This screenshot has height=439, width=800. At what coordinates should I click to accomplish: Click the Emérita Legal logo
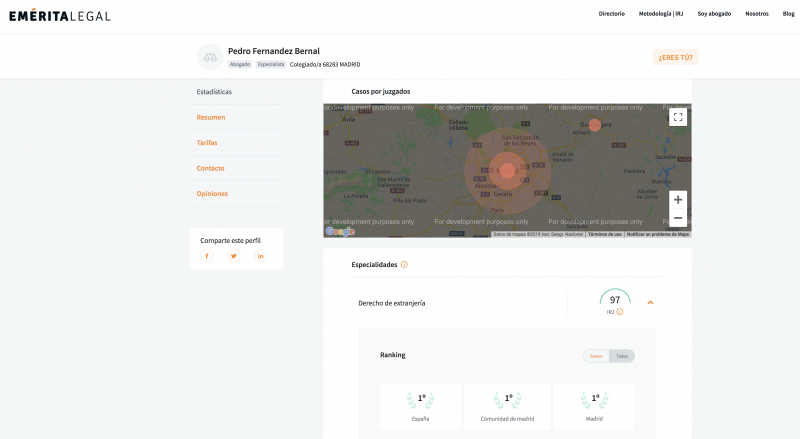pyautogui.click(x=60, y=16)
